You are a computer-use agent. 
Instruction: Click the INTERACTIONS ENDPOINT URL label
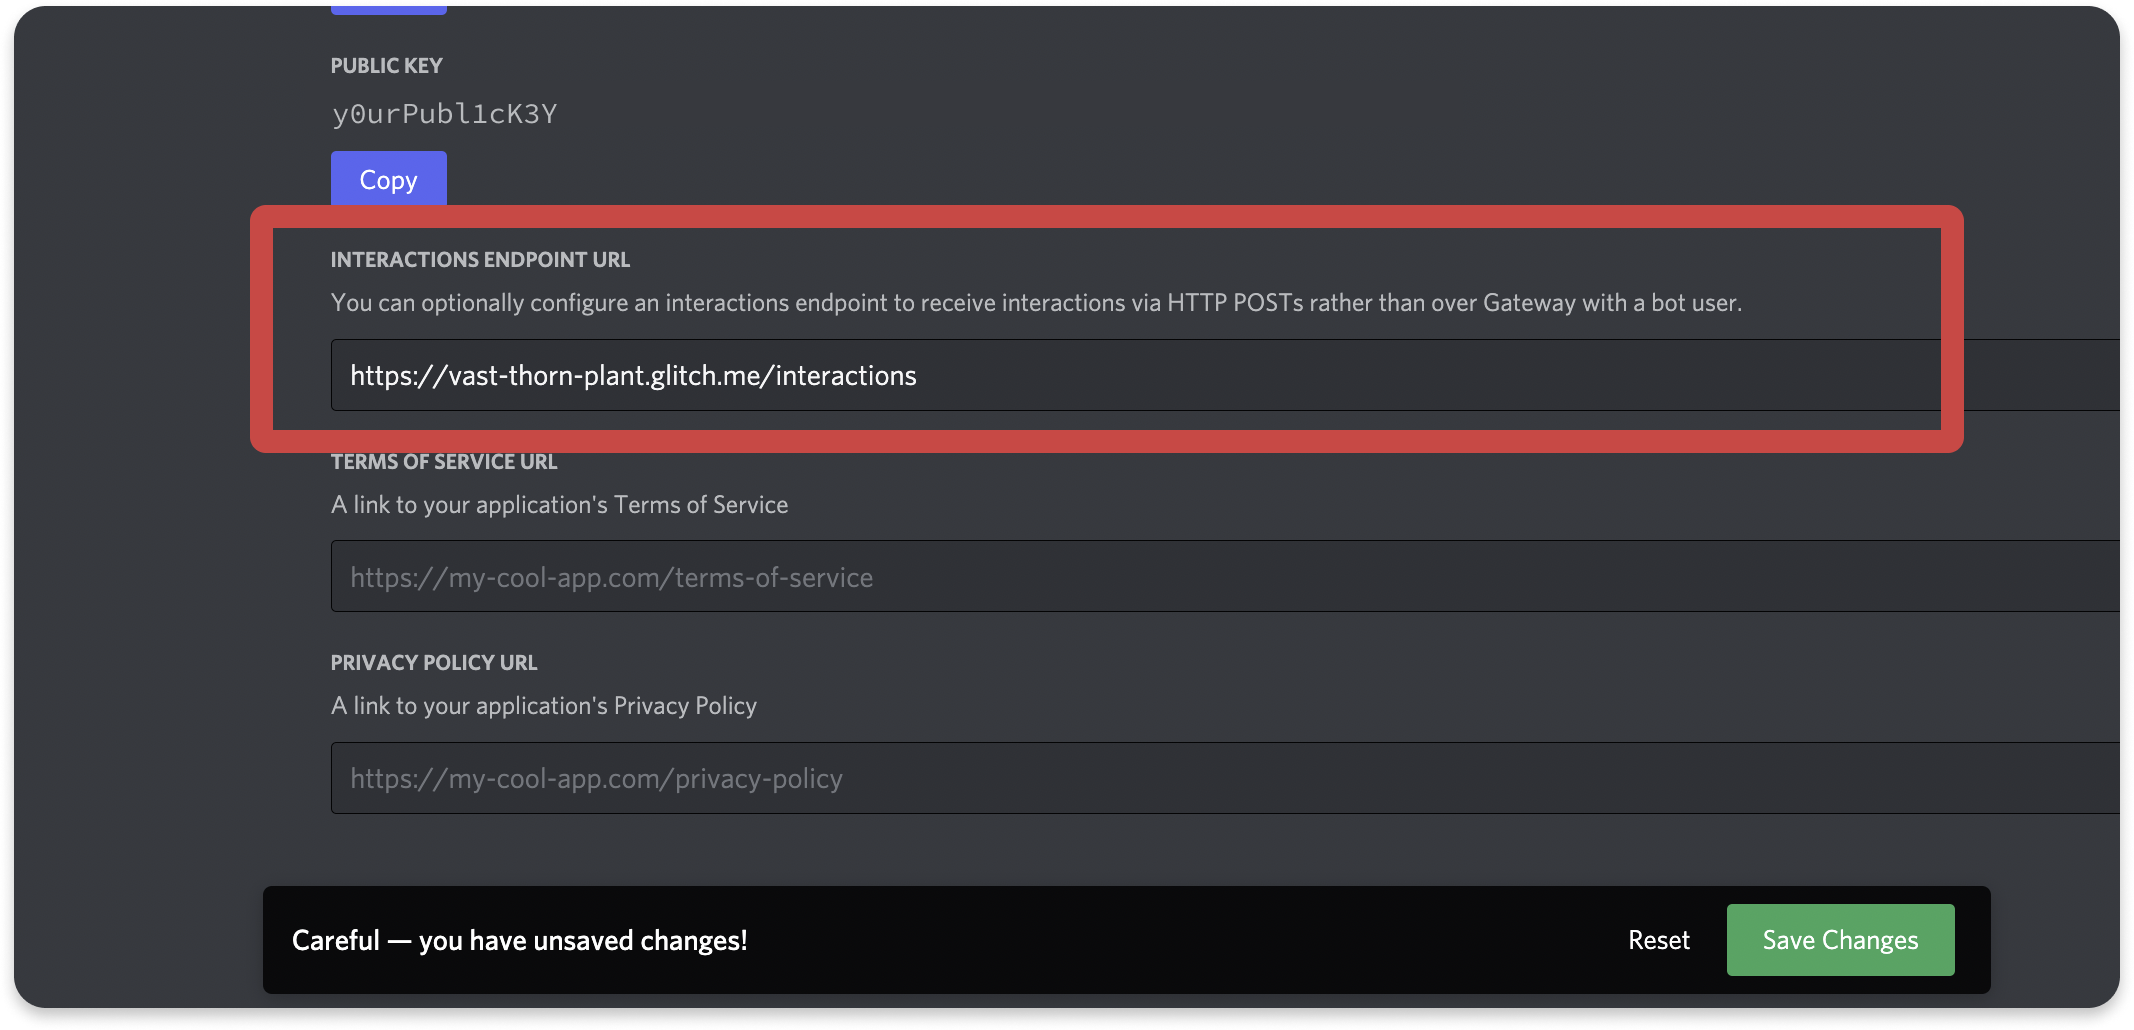[480, 259]
